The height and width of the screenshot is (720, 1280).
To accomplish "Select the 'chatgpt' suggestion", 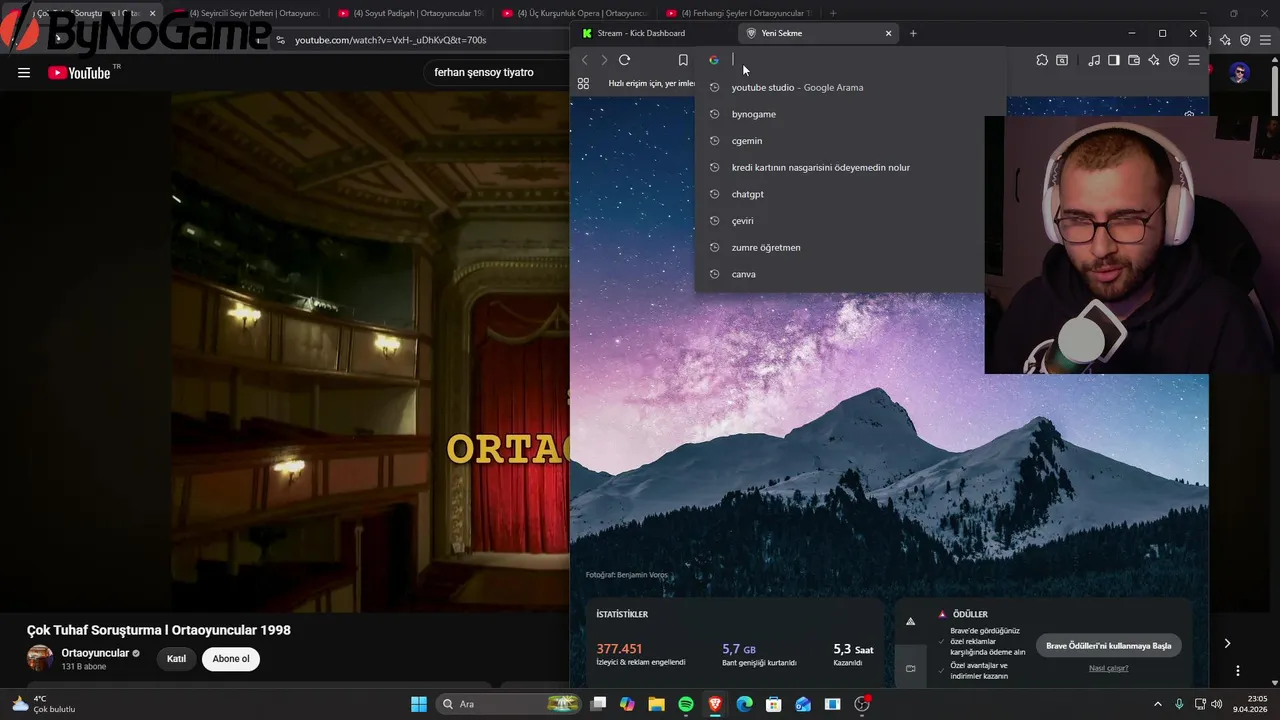I will [840, 194].
